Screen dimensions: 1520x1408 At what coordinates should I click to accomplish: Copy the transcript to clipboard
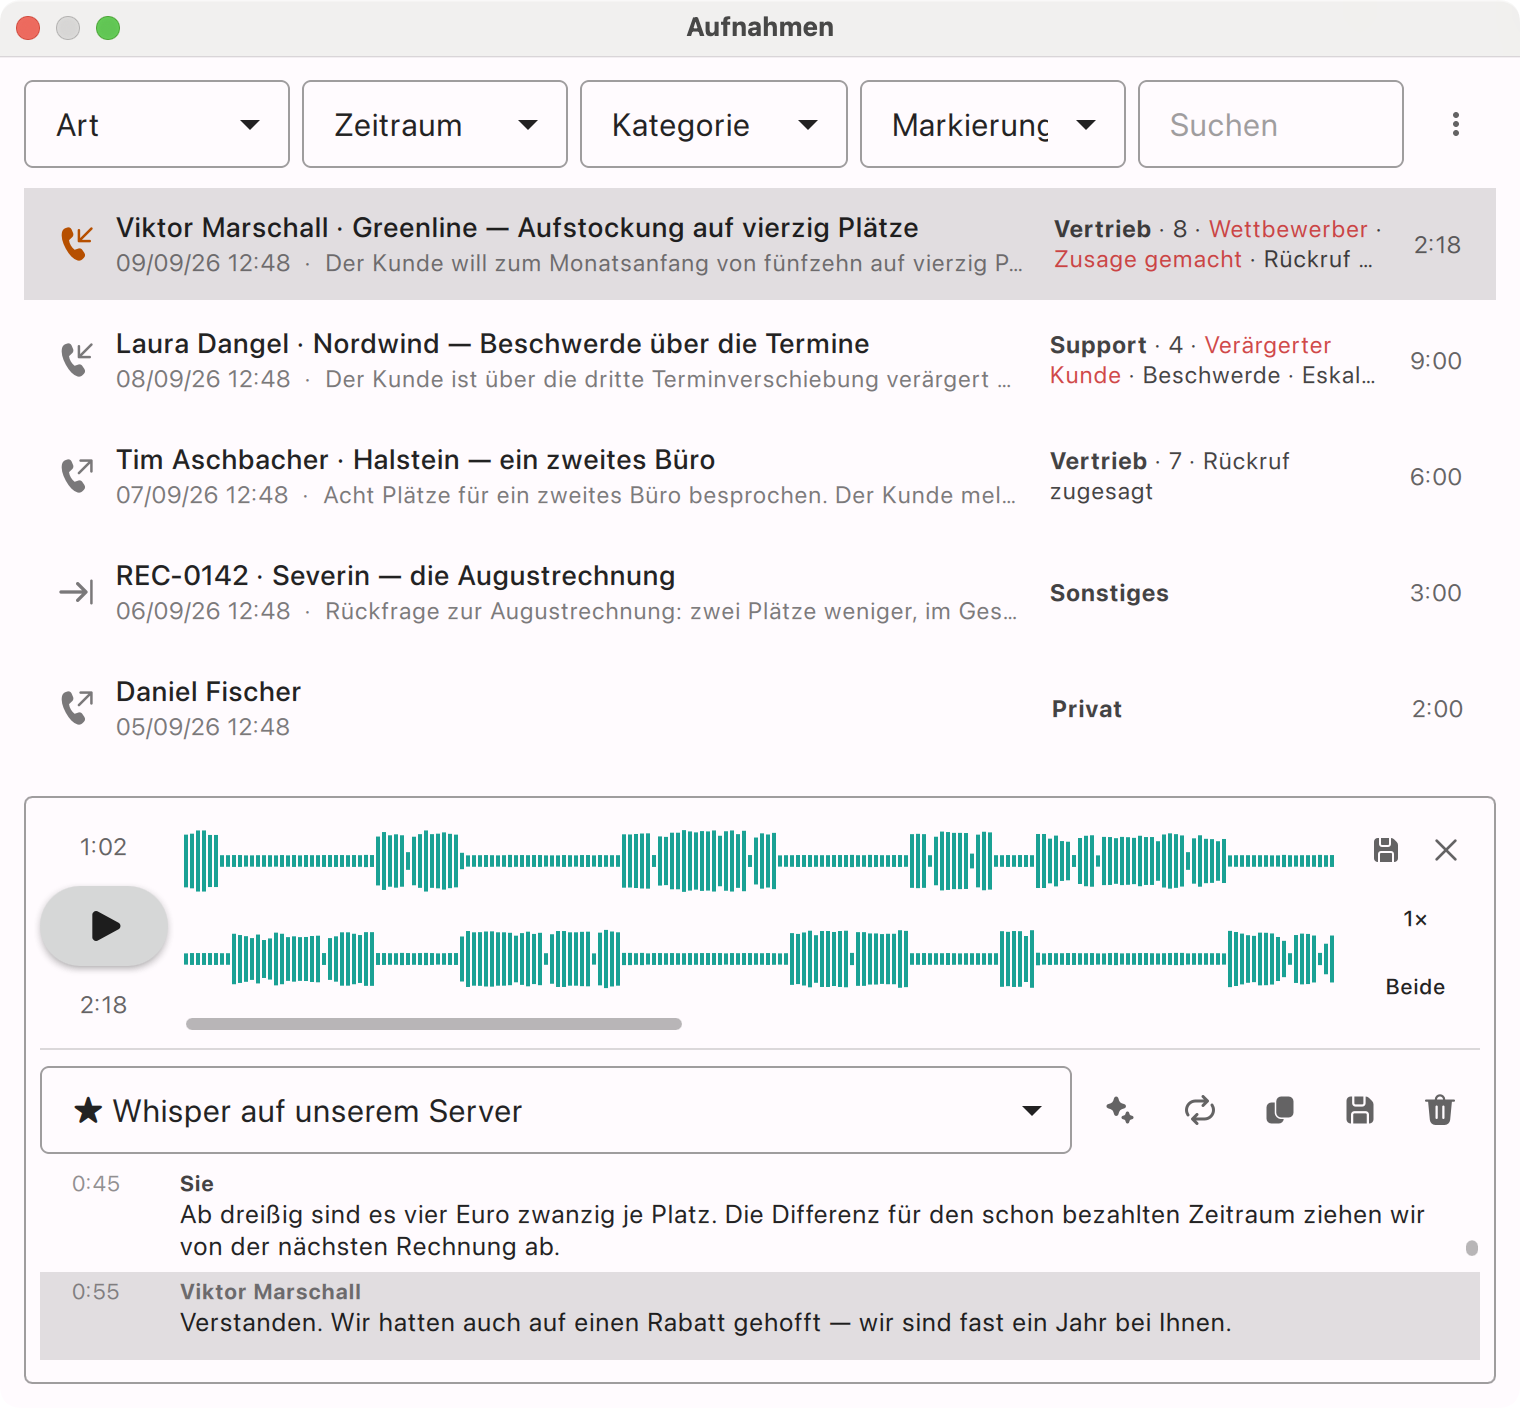[1280, 1110]
